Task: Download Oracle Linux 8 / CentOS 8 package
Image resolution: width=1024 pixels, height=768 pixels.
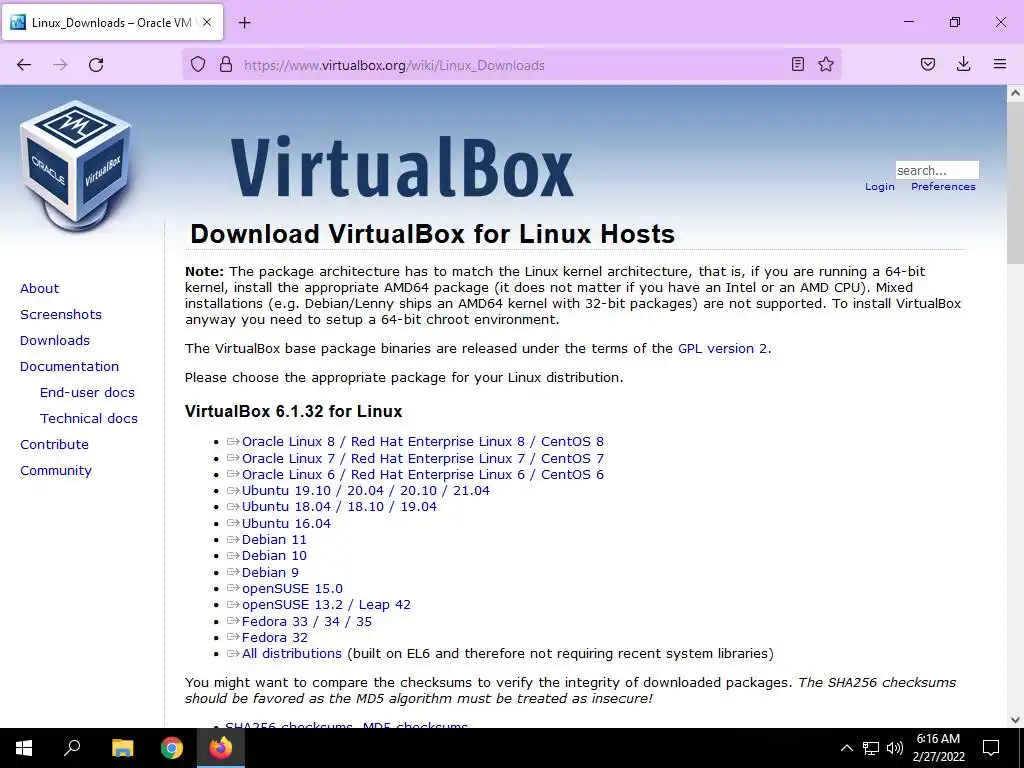Action: (423, 442)
